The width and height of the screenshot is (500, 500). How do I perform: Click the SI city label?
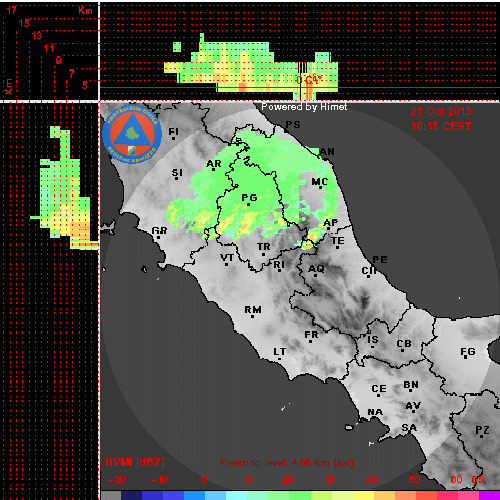point(177,173)
